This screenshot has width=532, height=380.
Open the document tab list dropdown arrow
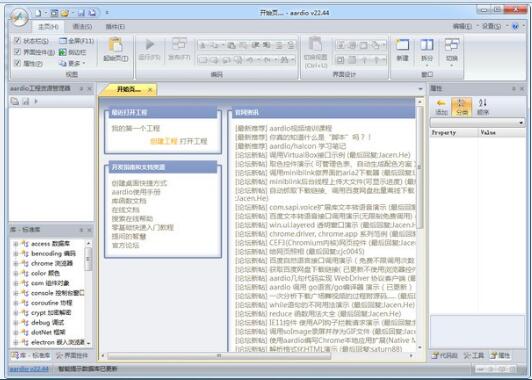click(x=420, y=89)
